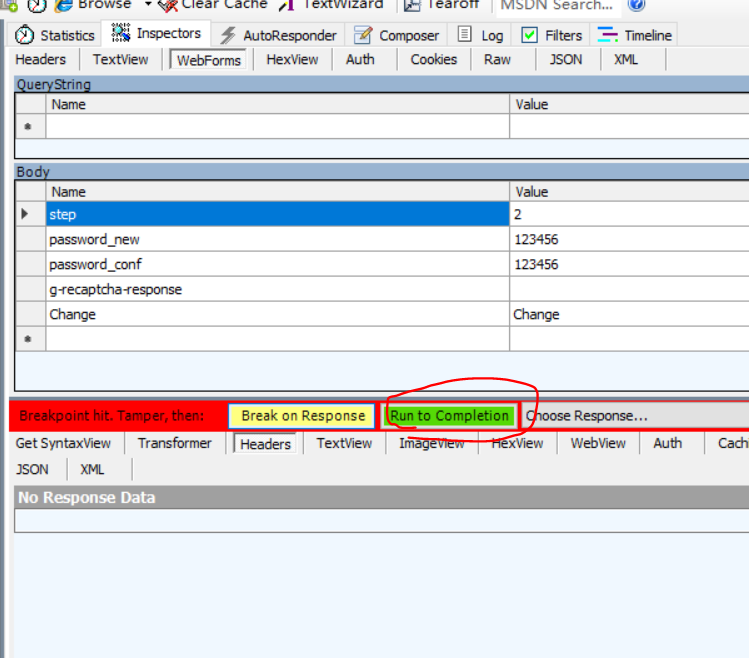
Task: Click the password_new value 123456
Action: coord(630,239)
